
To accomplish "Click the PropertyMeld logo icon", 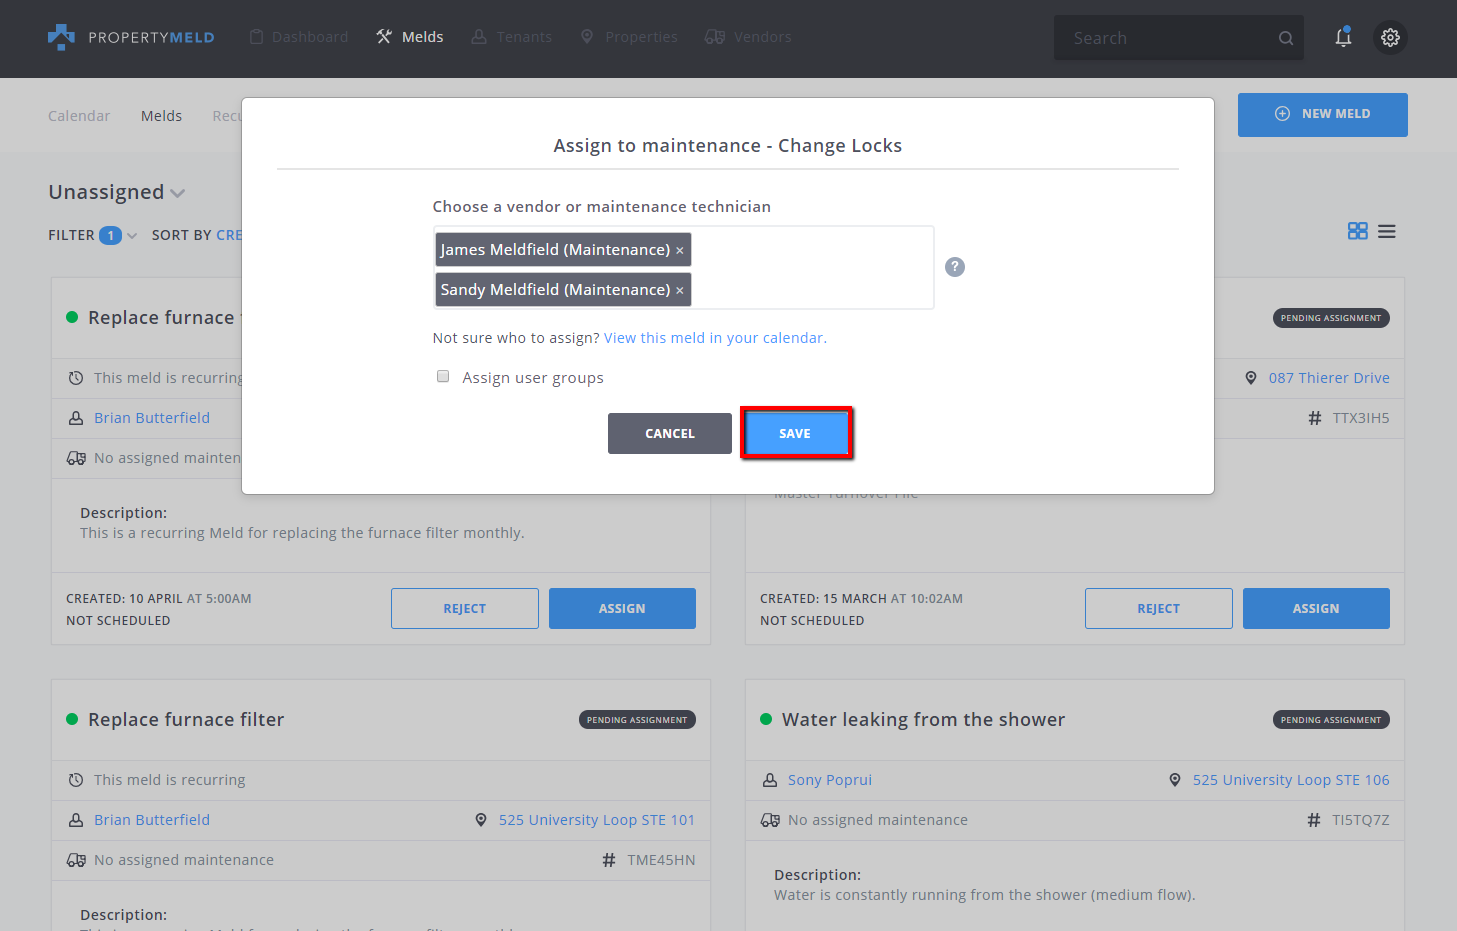I will click(x=61, y=37).
